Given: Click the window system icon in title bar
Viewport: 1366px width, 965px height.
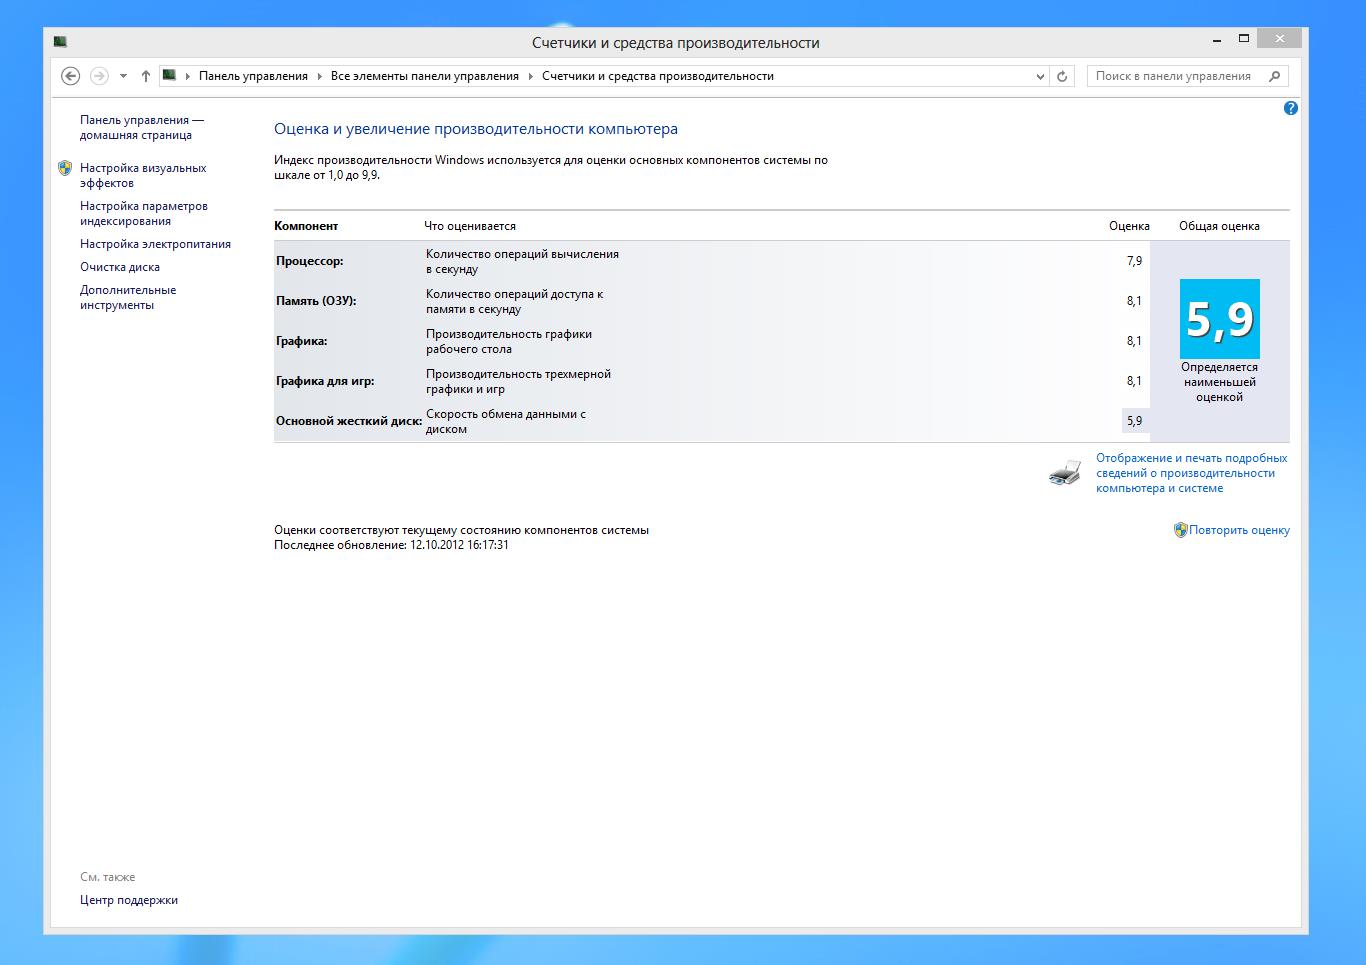Looking at the screenshot, I should tap(61, 42).
